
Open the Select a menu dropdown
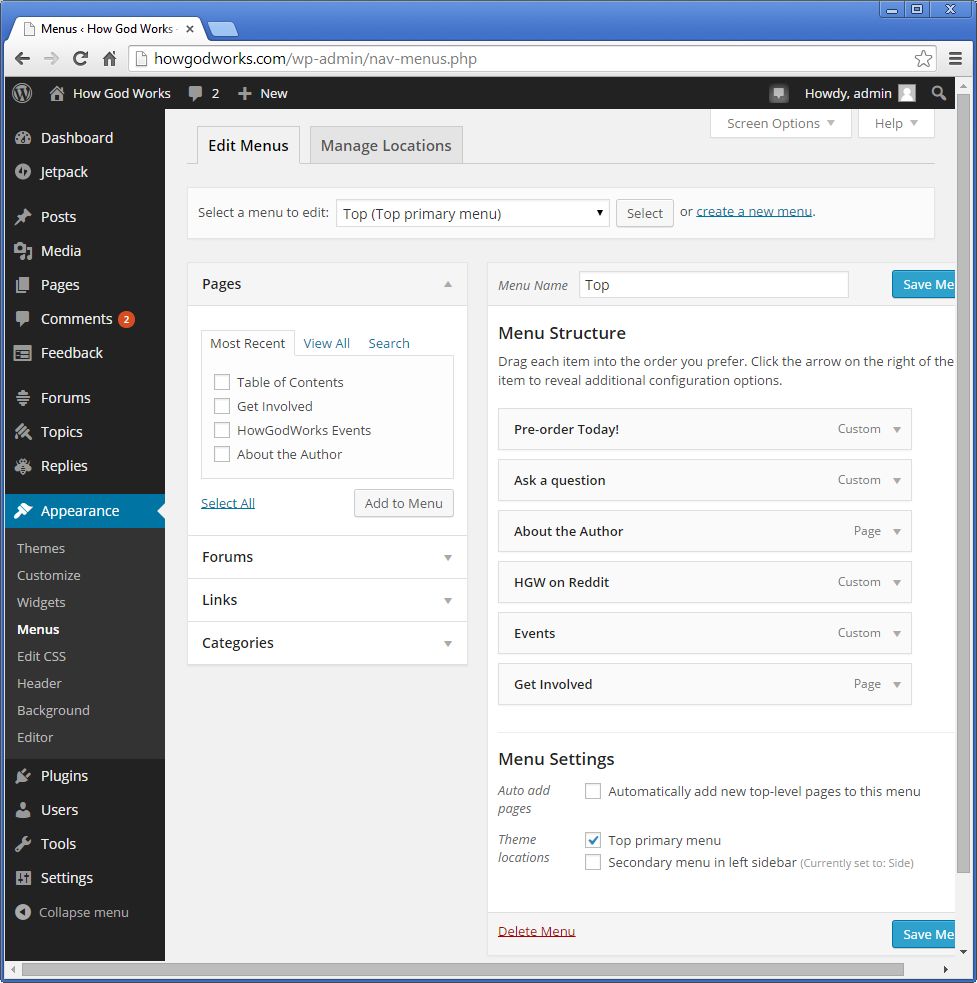click(472, 212)
